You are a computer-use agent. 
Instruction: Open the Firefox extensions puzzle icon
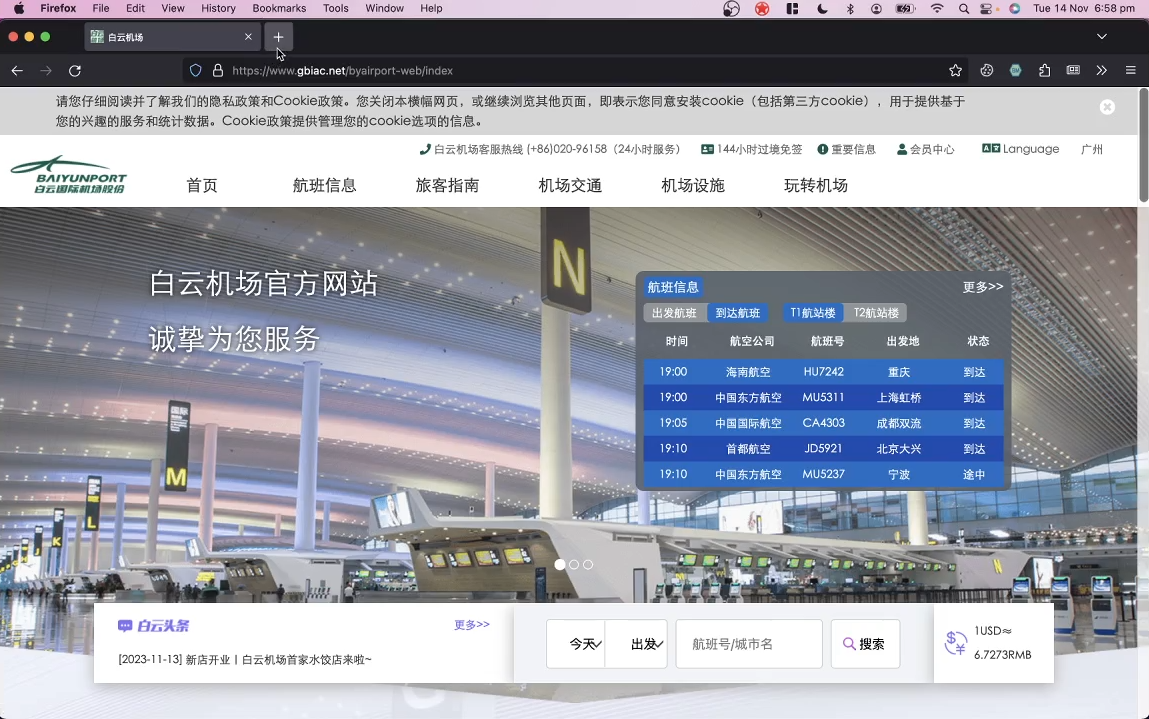pos(1044,71)
